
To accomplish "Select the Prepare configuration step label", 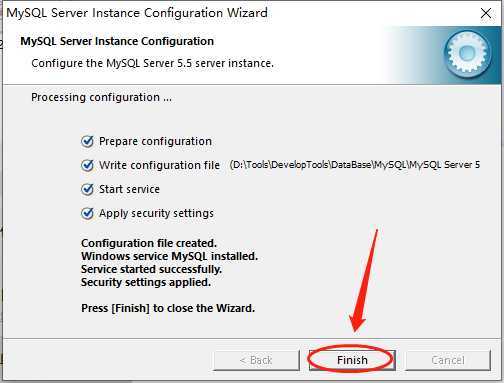I will [155, 141].
